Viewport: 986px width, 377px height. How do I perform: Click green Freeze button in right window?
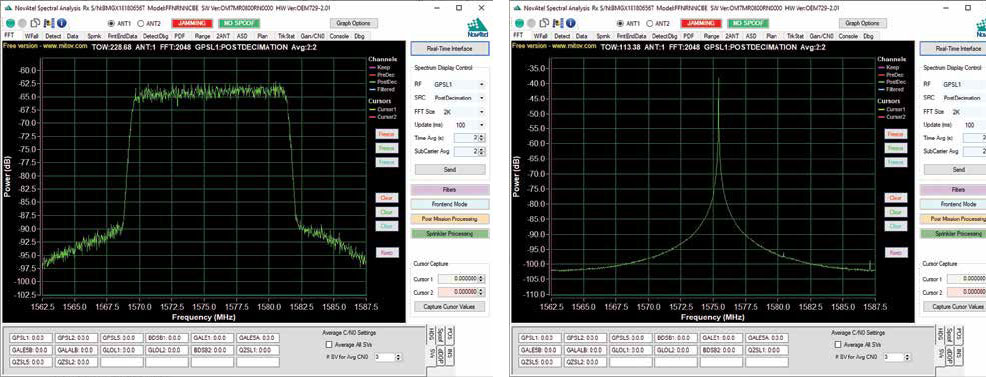[x=897, y=148]
